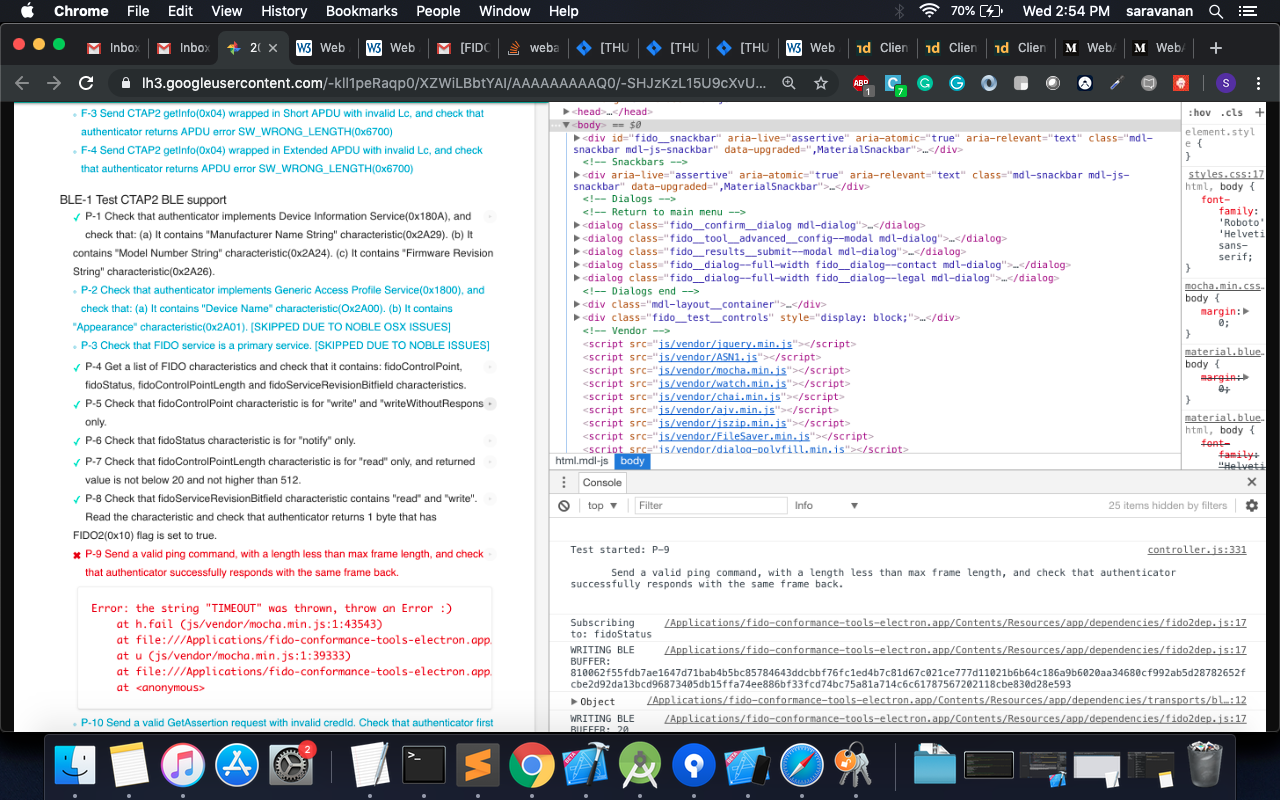Open the Bookmarks menu in the menu bar
The height and width of the screenshot is (800, 1280).
pos(362,11)
